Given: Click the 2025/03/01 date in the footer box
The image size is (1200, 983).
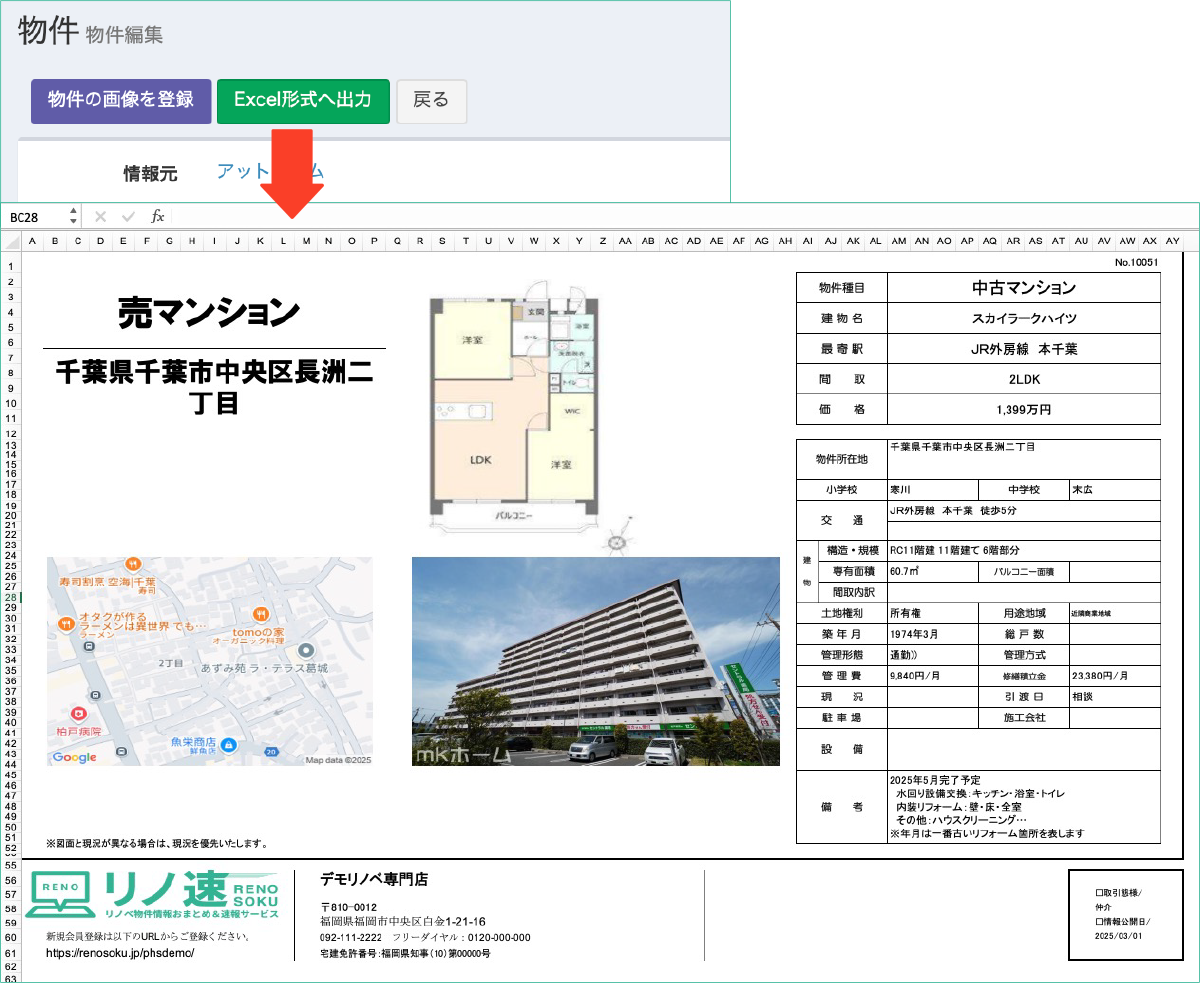Looking at the screenshot, I should (1118, 937).
